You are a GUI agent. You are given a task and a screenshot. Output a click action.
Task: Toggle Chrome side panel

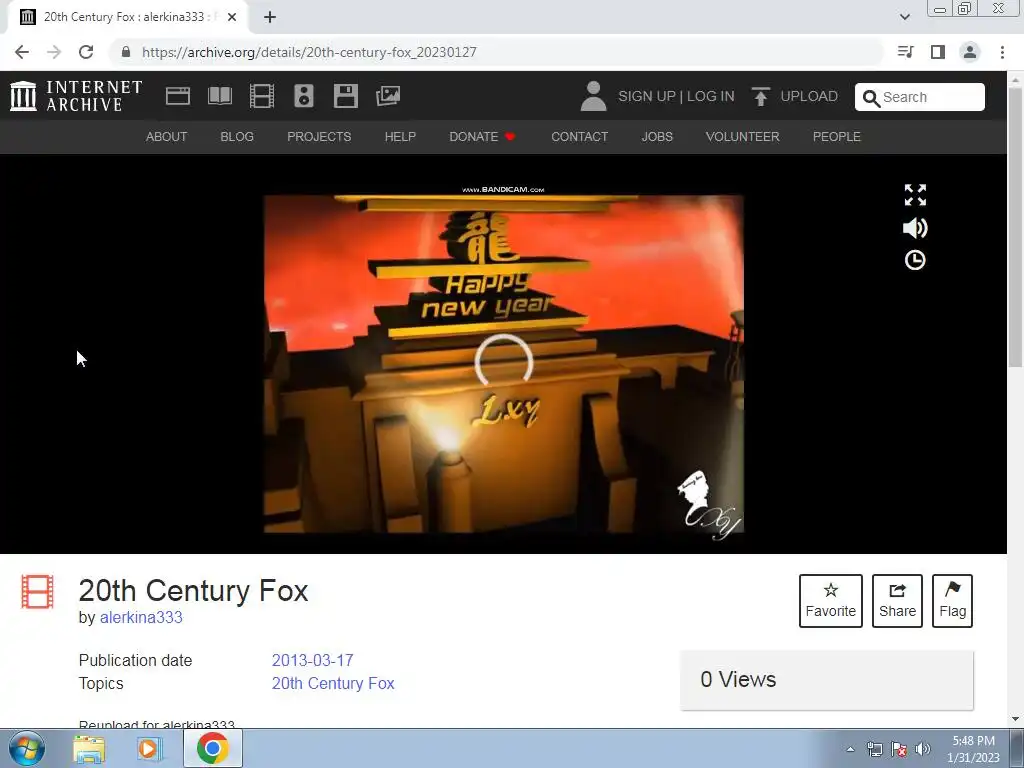click(x=938, y=52)
